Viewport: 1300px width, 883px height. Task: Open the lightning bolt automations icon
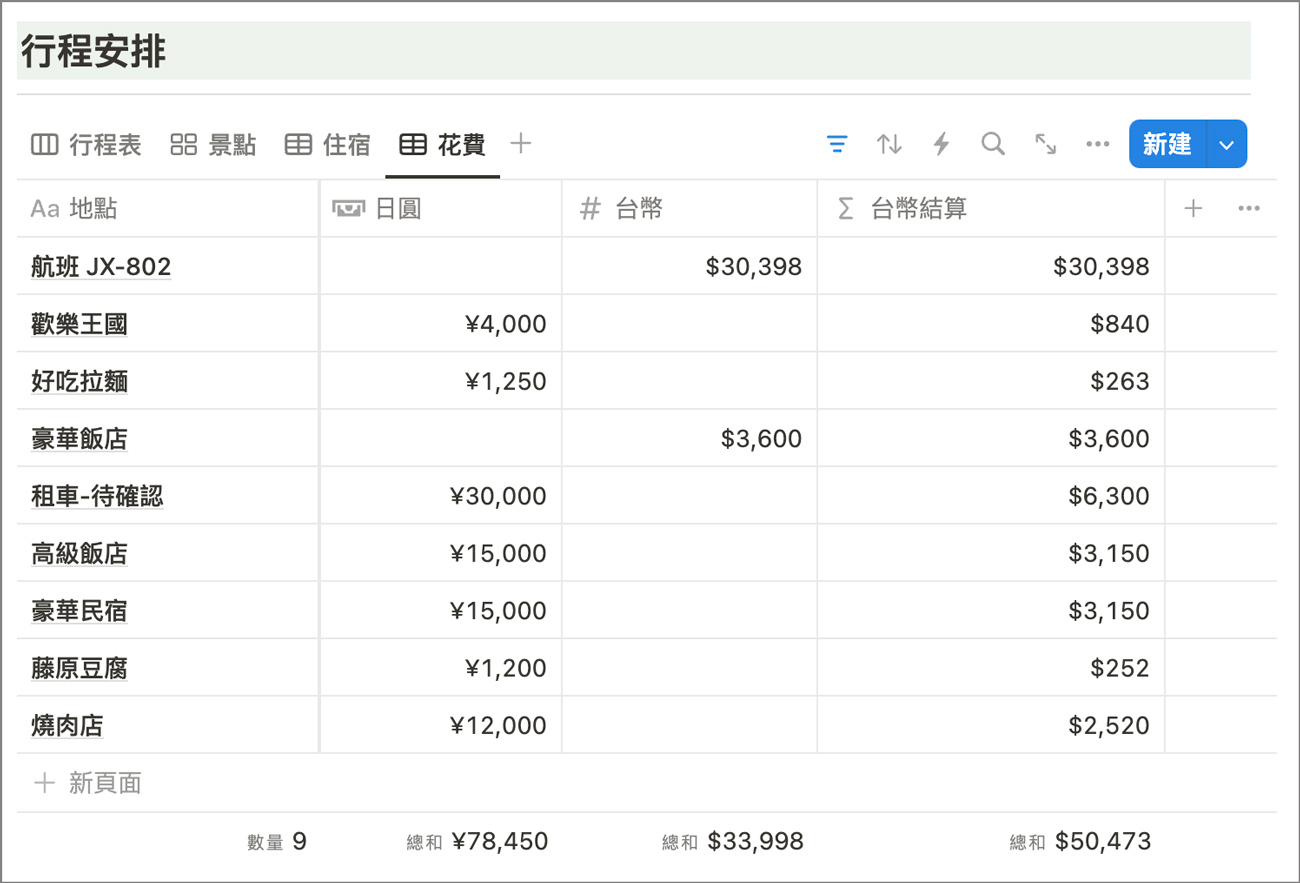pos(941,144)
